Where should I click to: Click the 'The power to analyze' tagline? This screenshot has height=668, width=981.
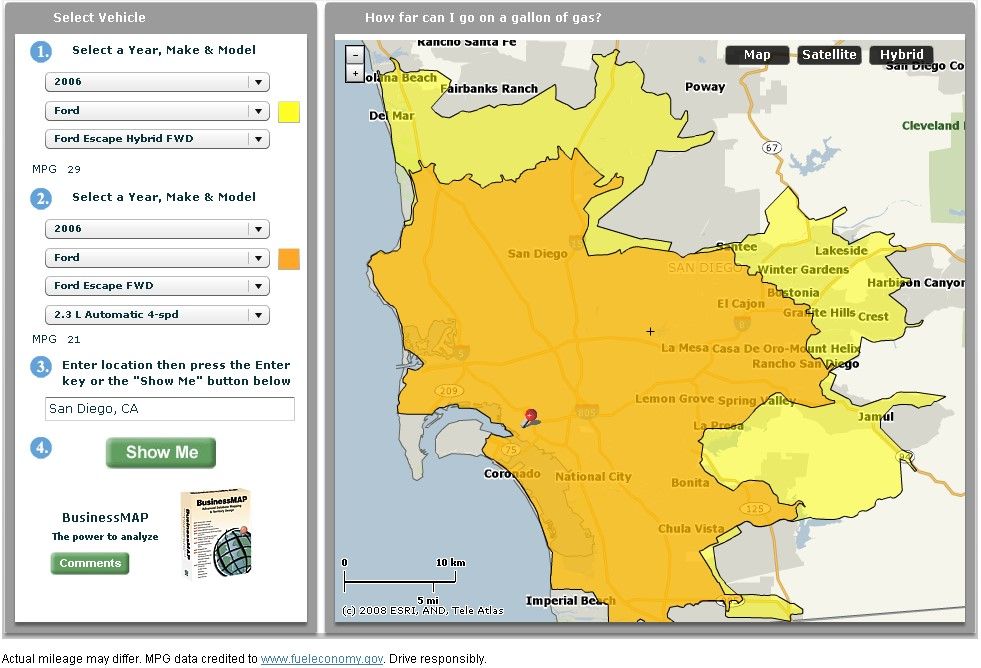click(x=105, y=537)
